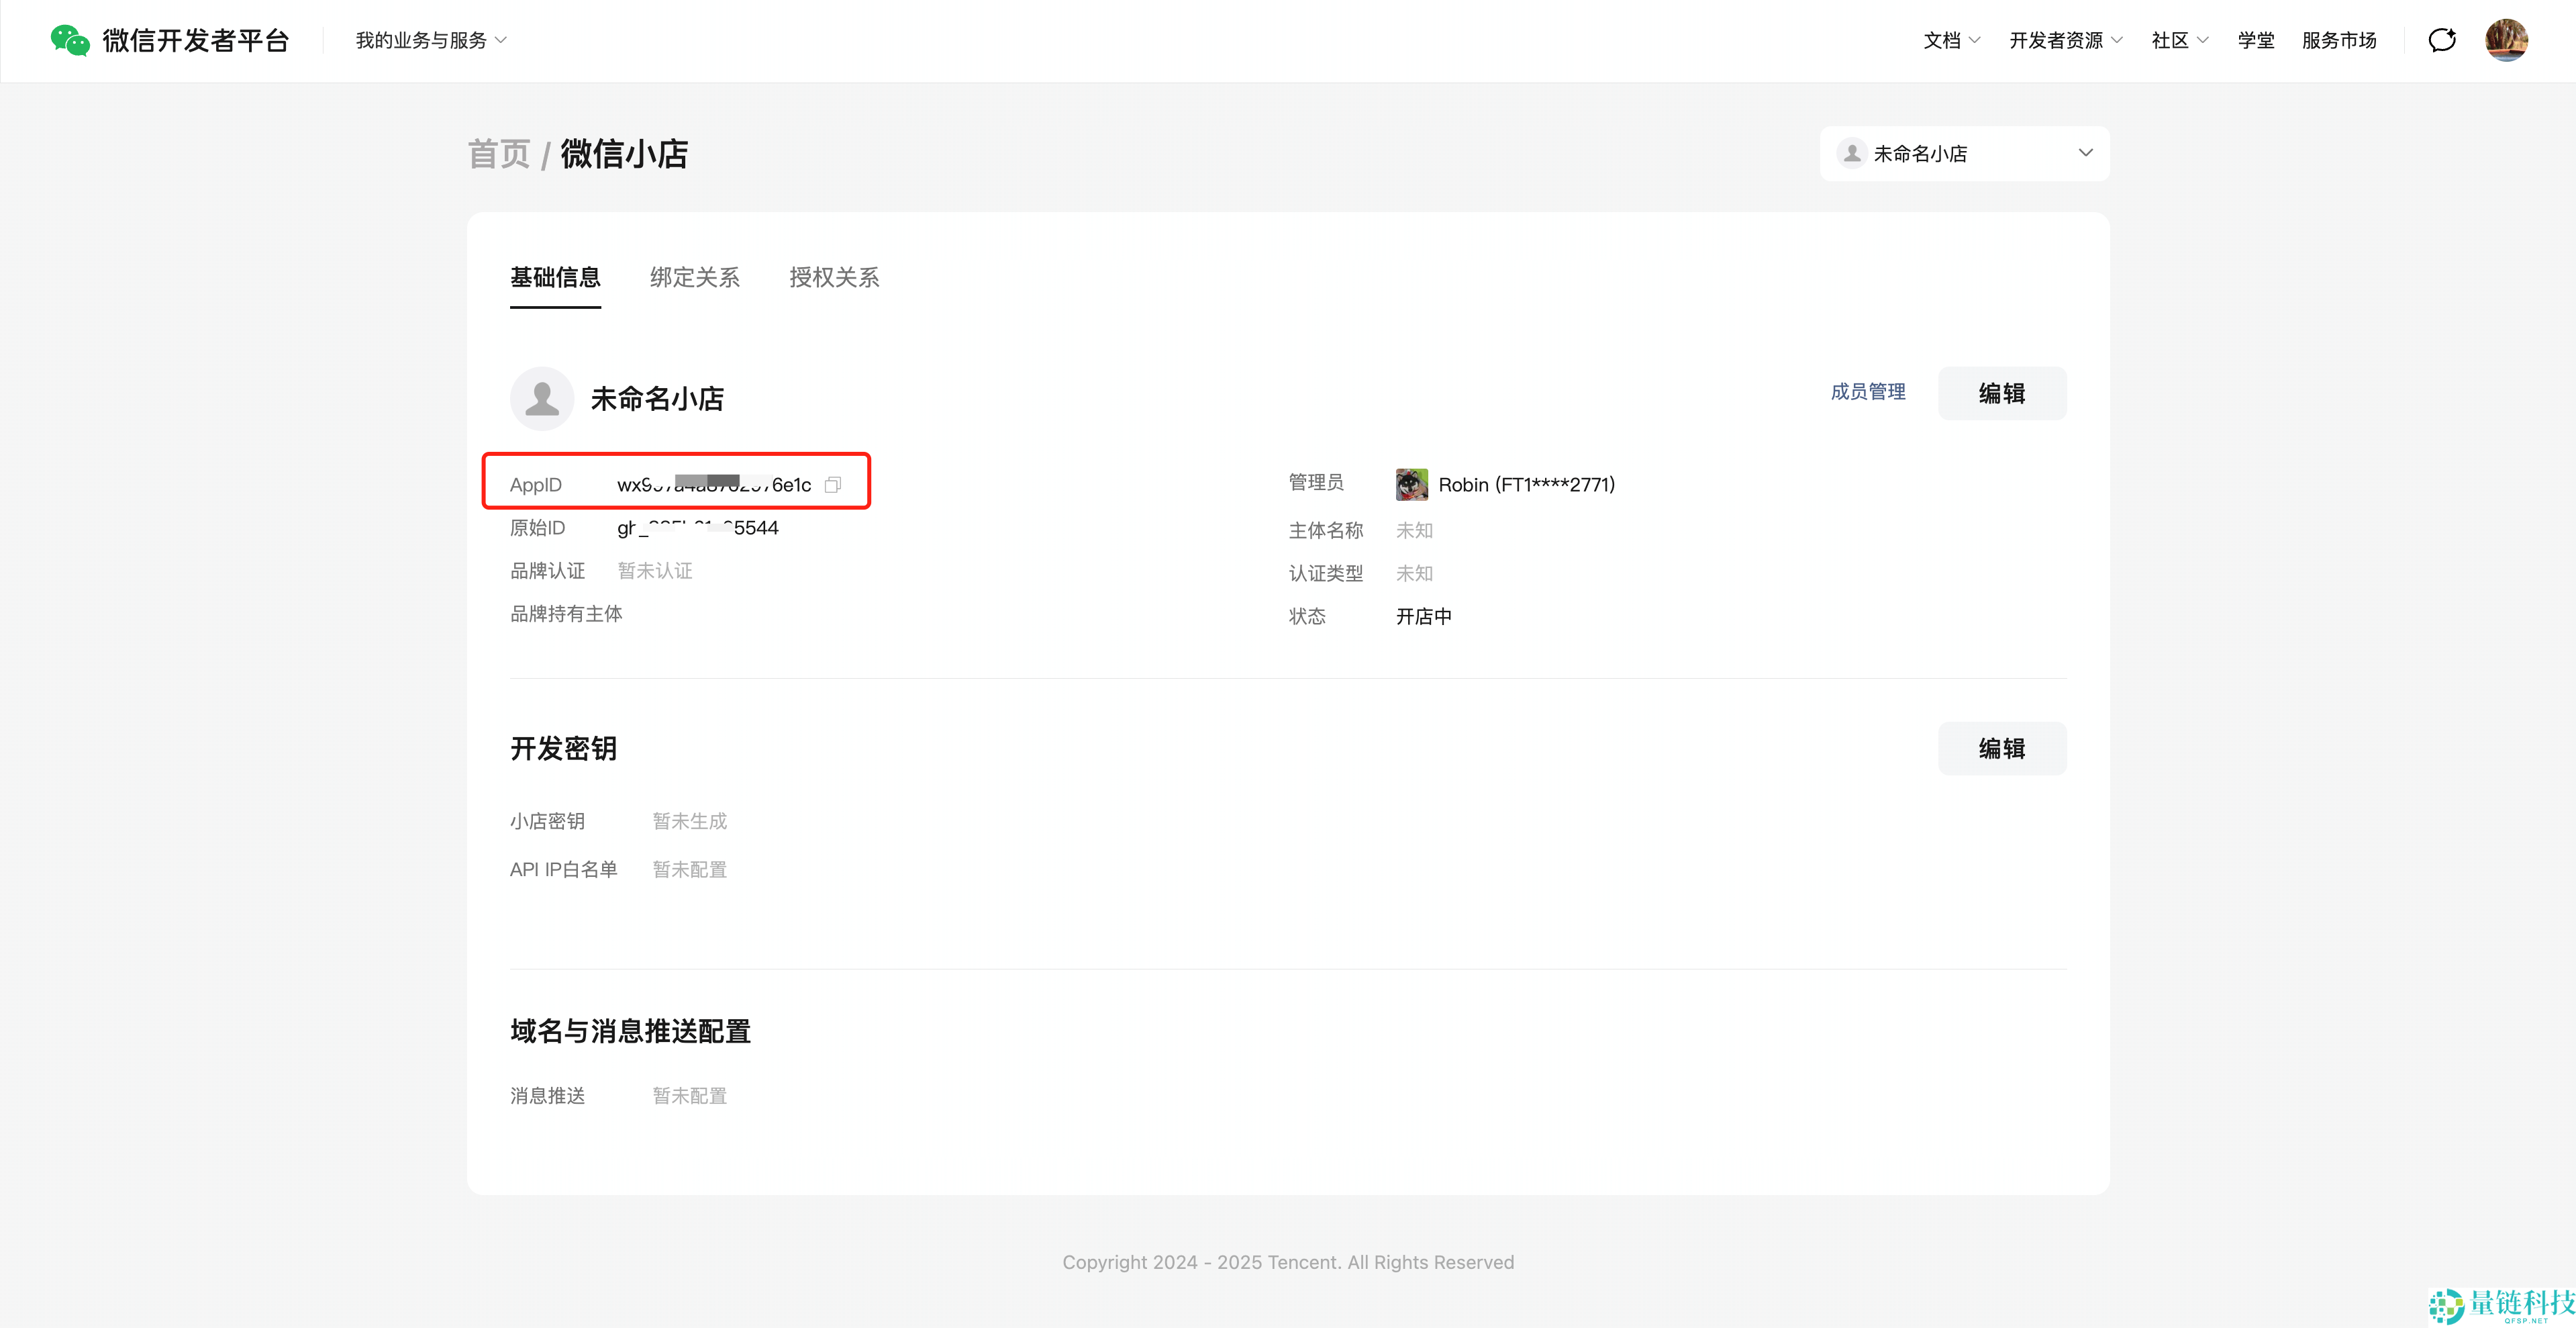Click 未知 beside 主体名称
This screenshot has width=2576, height=1328.
[x=1414, y=531]
